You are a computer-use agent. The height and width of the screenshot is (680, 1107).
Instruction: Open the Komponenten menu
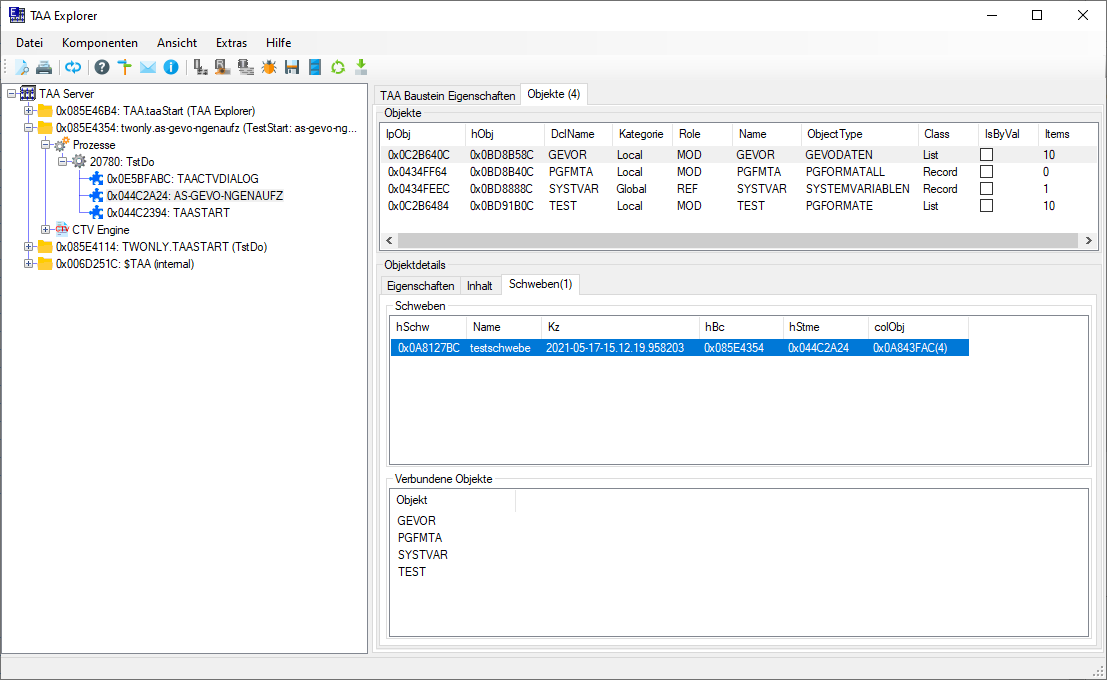[x=100, y=43]
